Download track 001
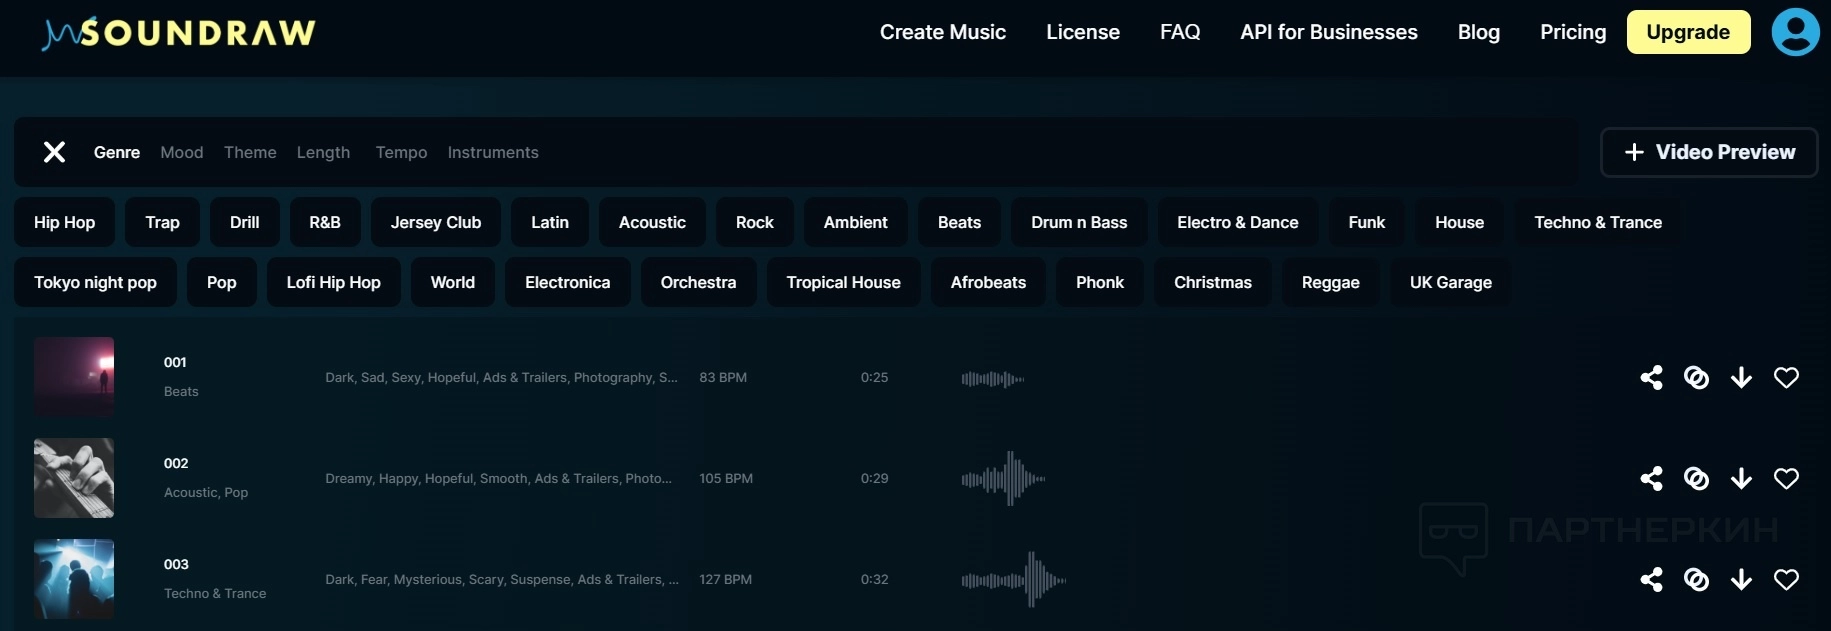 coord(1741,377)
